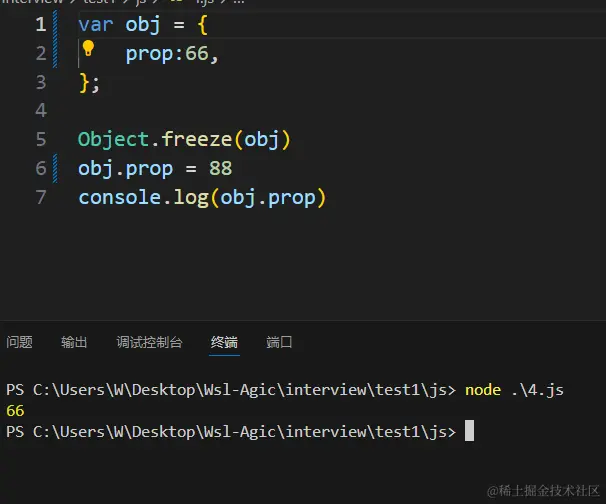The image size is (606, 504).
Task: Click the value 88 on line 6
Action: pos(221,169)
